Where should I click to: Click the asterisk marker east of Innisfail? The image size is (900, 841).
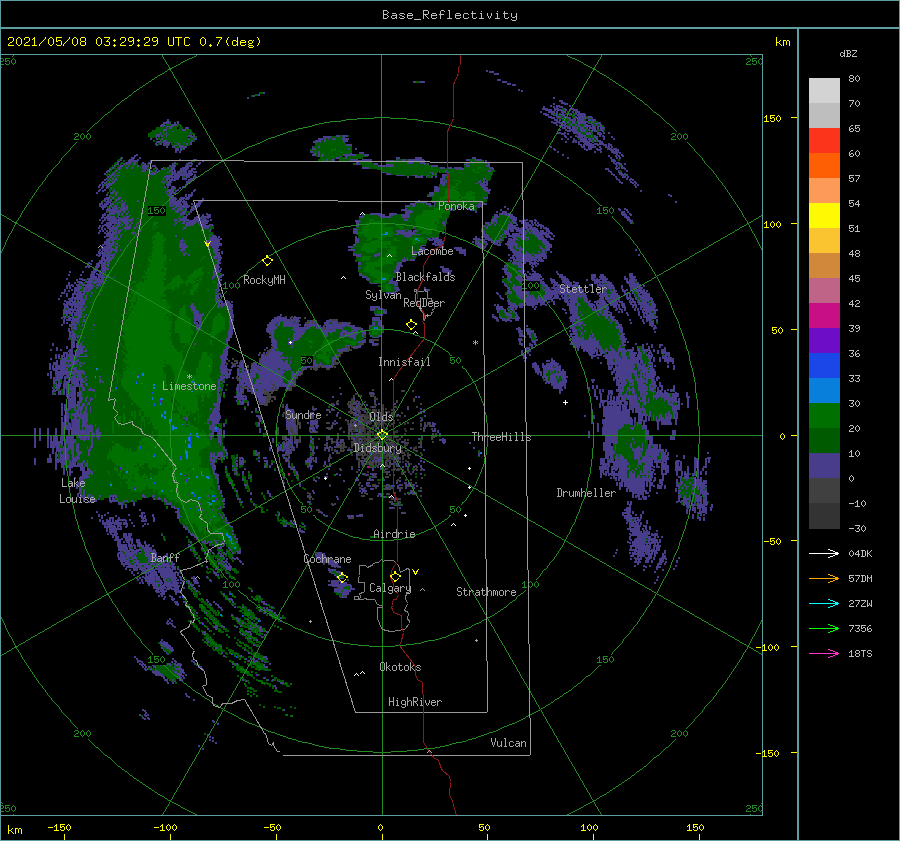(475, 343)
